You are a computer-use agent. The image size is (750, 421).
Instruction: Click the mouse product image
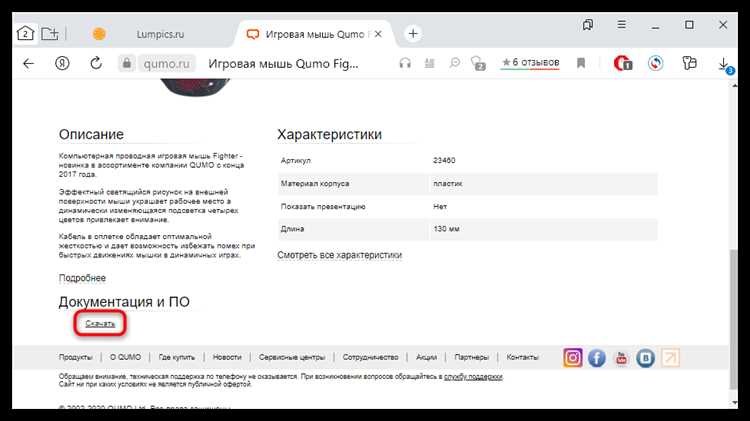click(x=195, y=88)
